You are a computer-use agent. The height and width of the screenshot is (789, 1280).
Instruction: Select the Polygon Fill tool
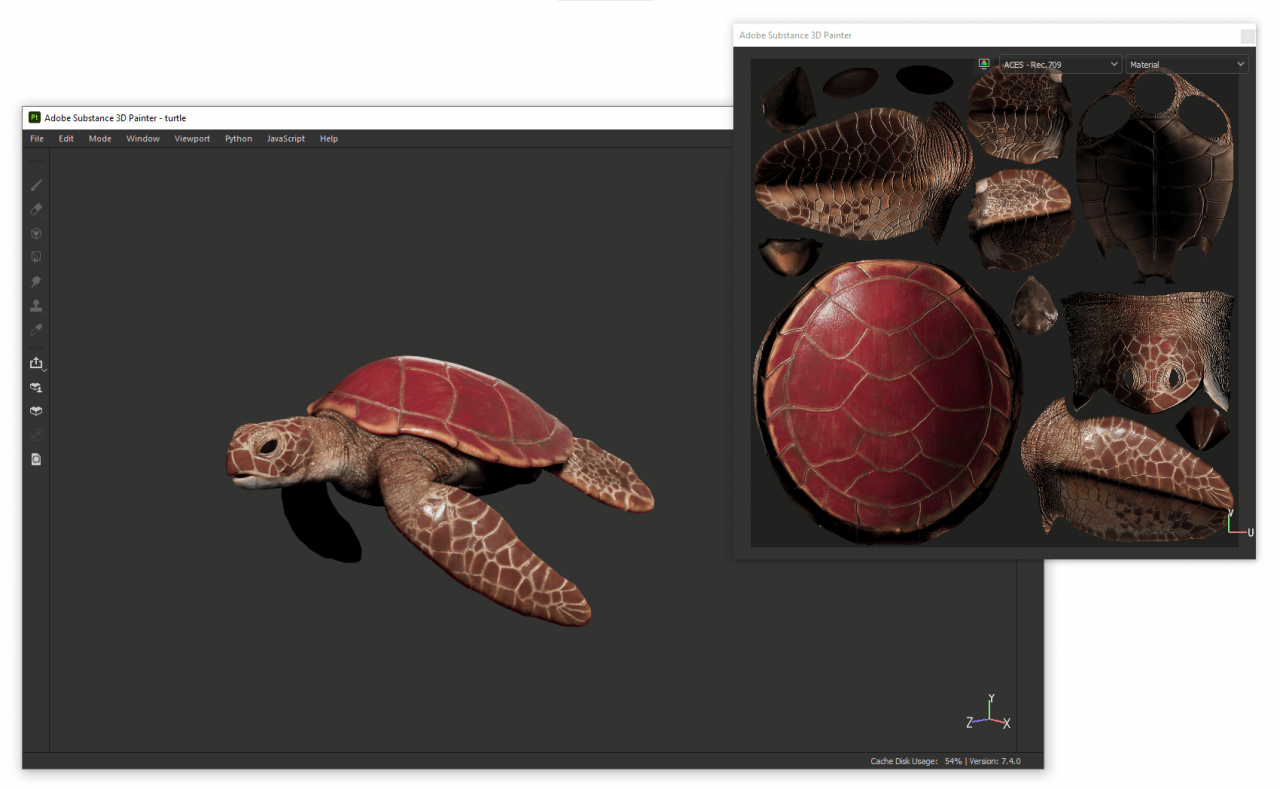click(36, 258)
